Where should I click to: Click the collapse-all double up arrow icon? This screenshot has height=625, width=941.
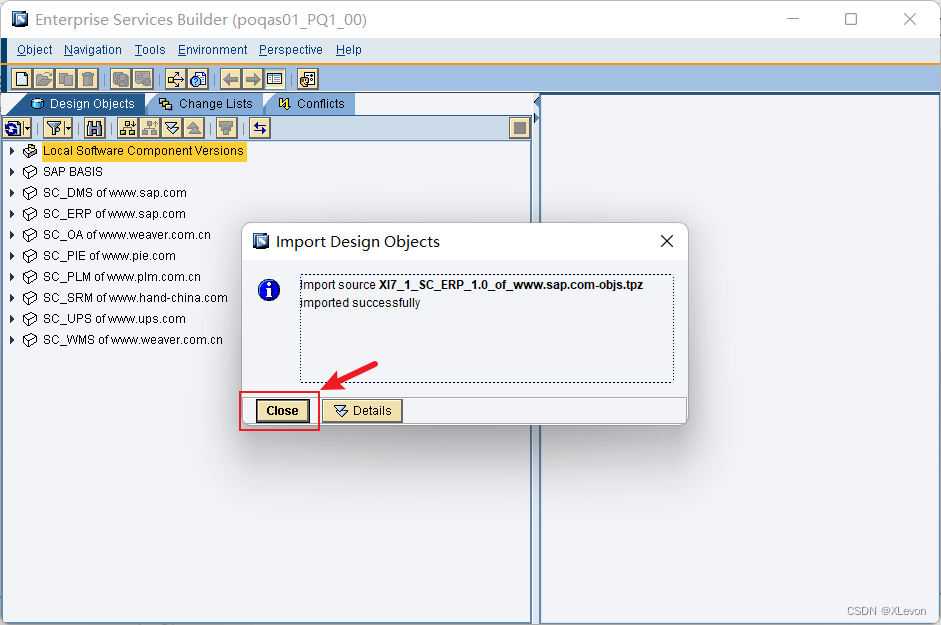click(x=194, y=128)
